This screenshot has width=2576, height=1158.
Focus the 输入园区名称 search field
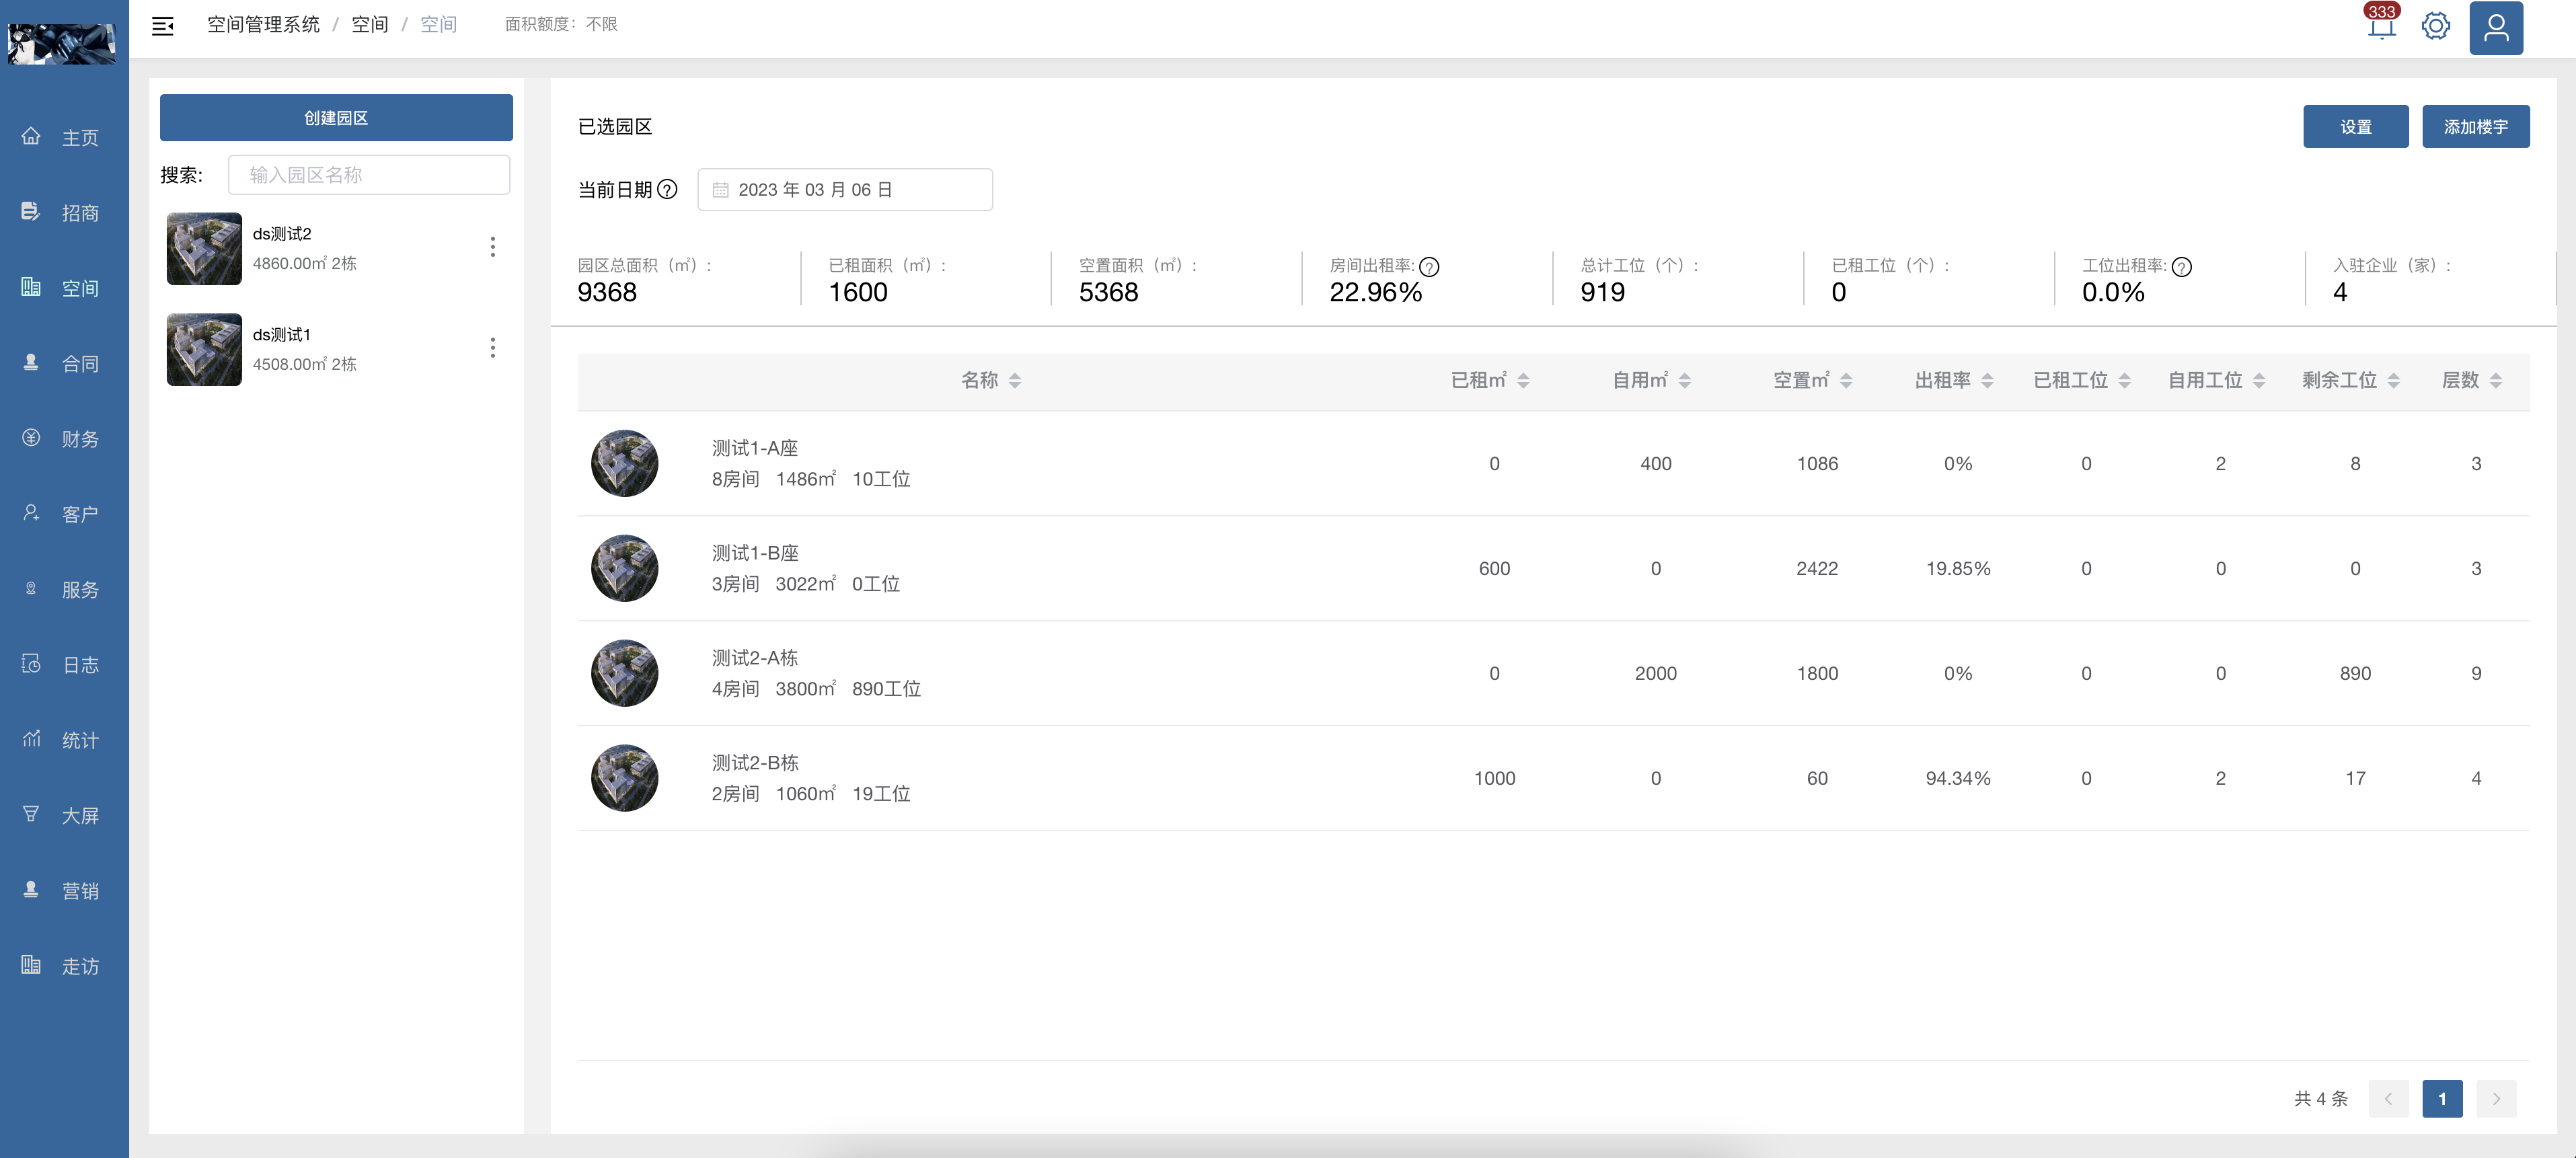[369, 175]
